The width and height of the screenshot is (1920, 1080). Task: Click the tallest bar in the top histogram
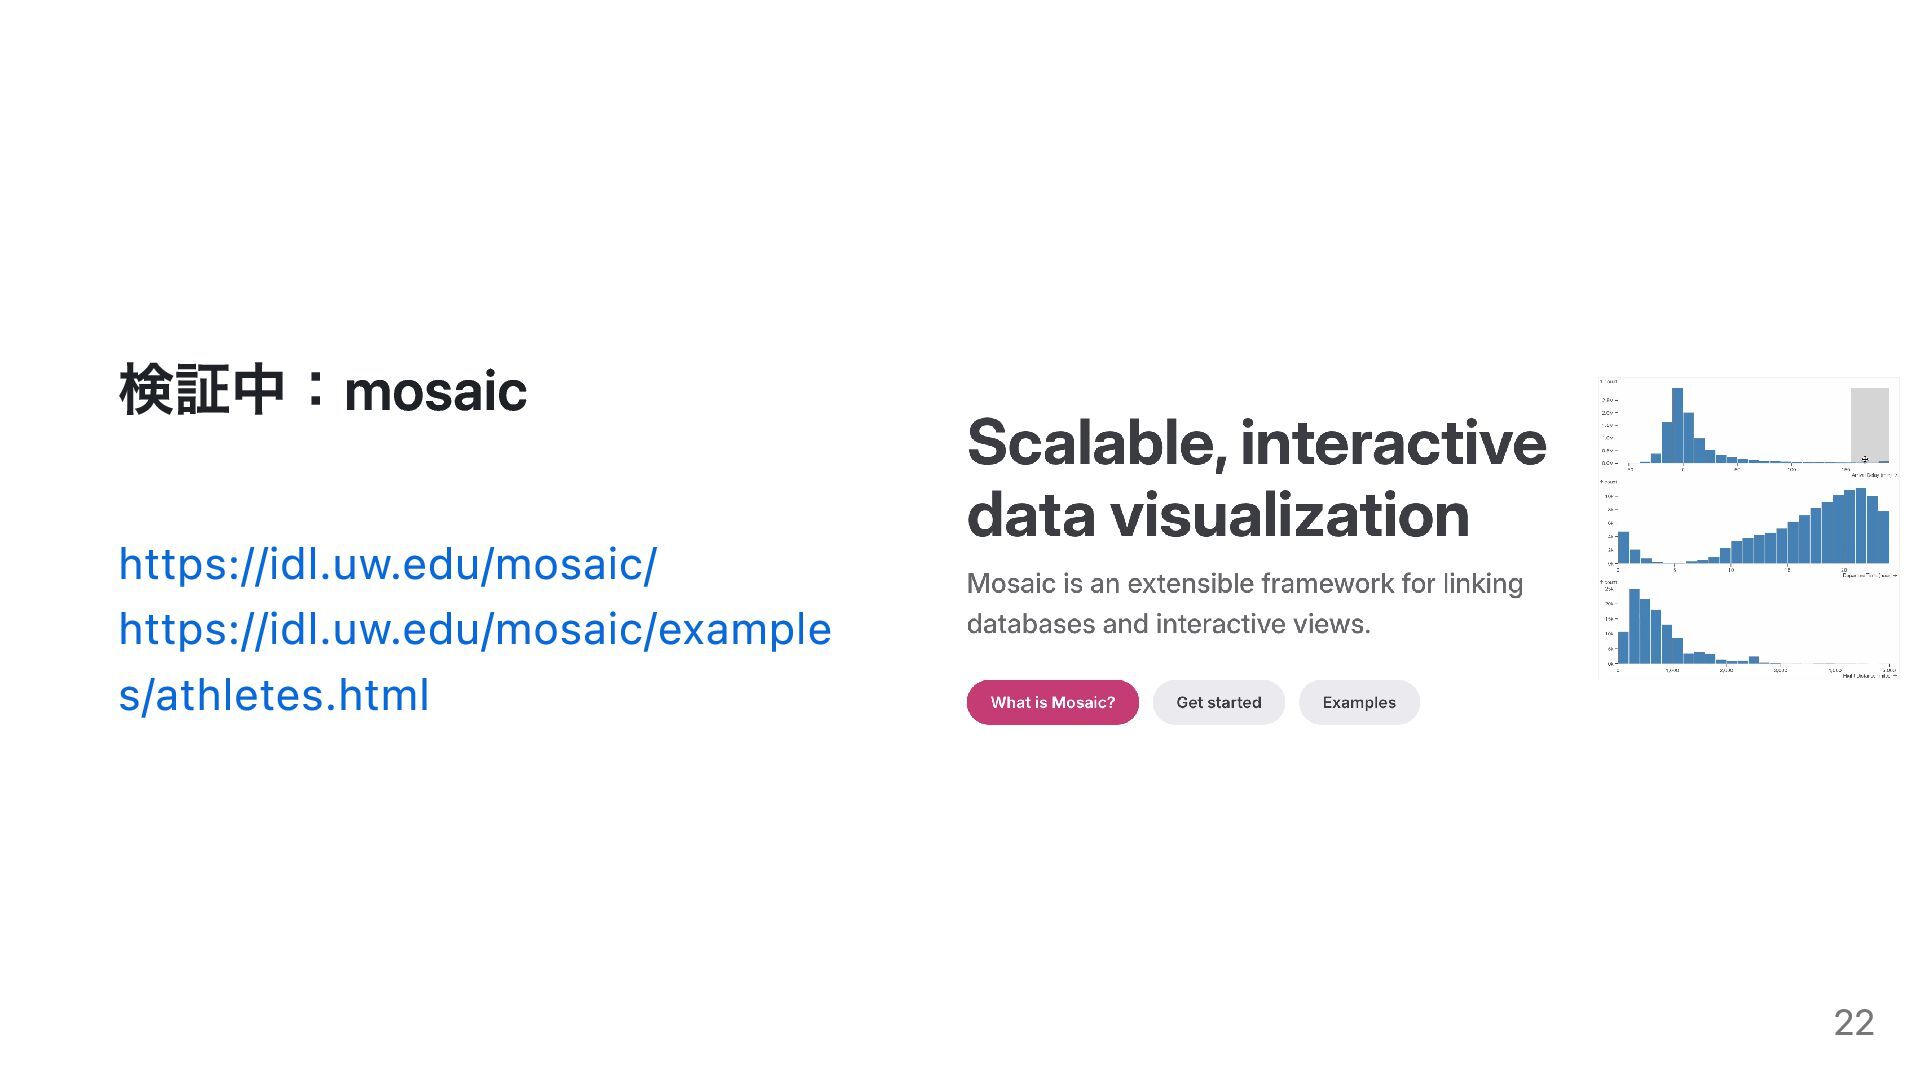tap(1677, 425)
